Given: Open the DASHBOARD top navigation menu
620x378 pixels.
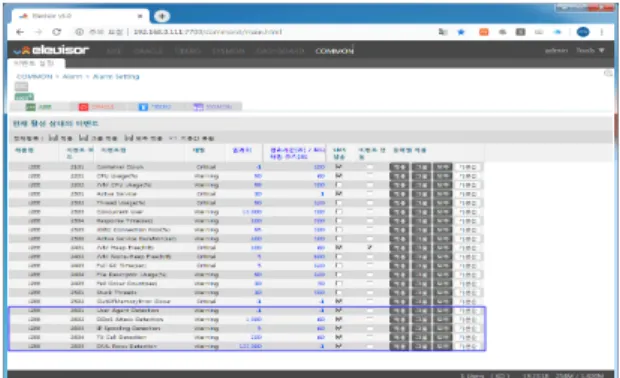Looking at the screenshot, I should click(x=280, y=51).
